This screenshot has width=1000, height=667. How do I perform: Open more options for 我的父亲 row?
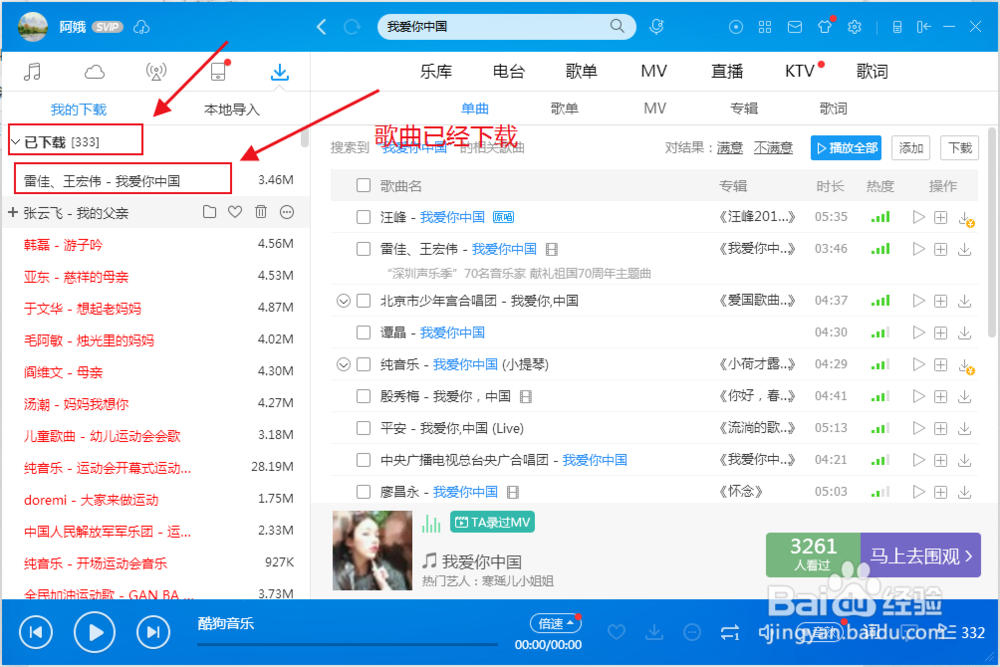[x=287, y=212]
